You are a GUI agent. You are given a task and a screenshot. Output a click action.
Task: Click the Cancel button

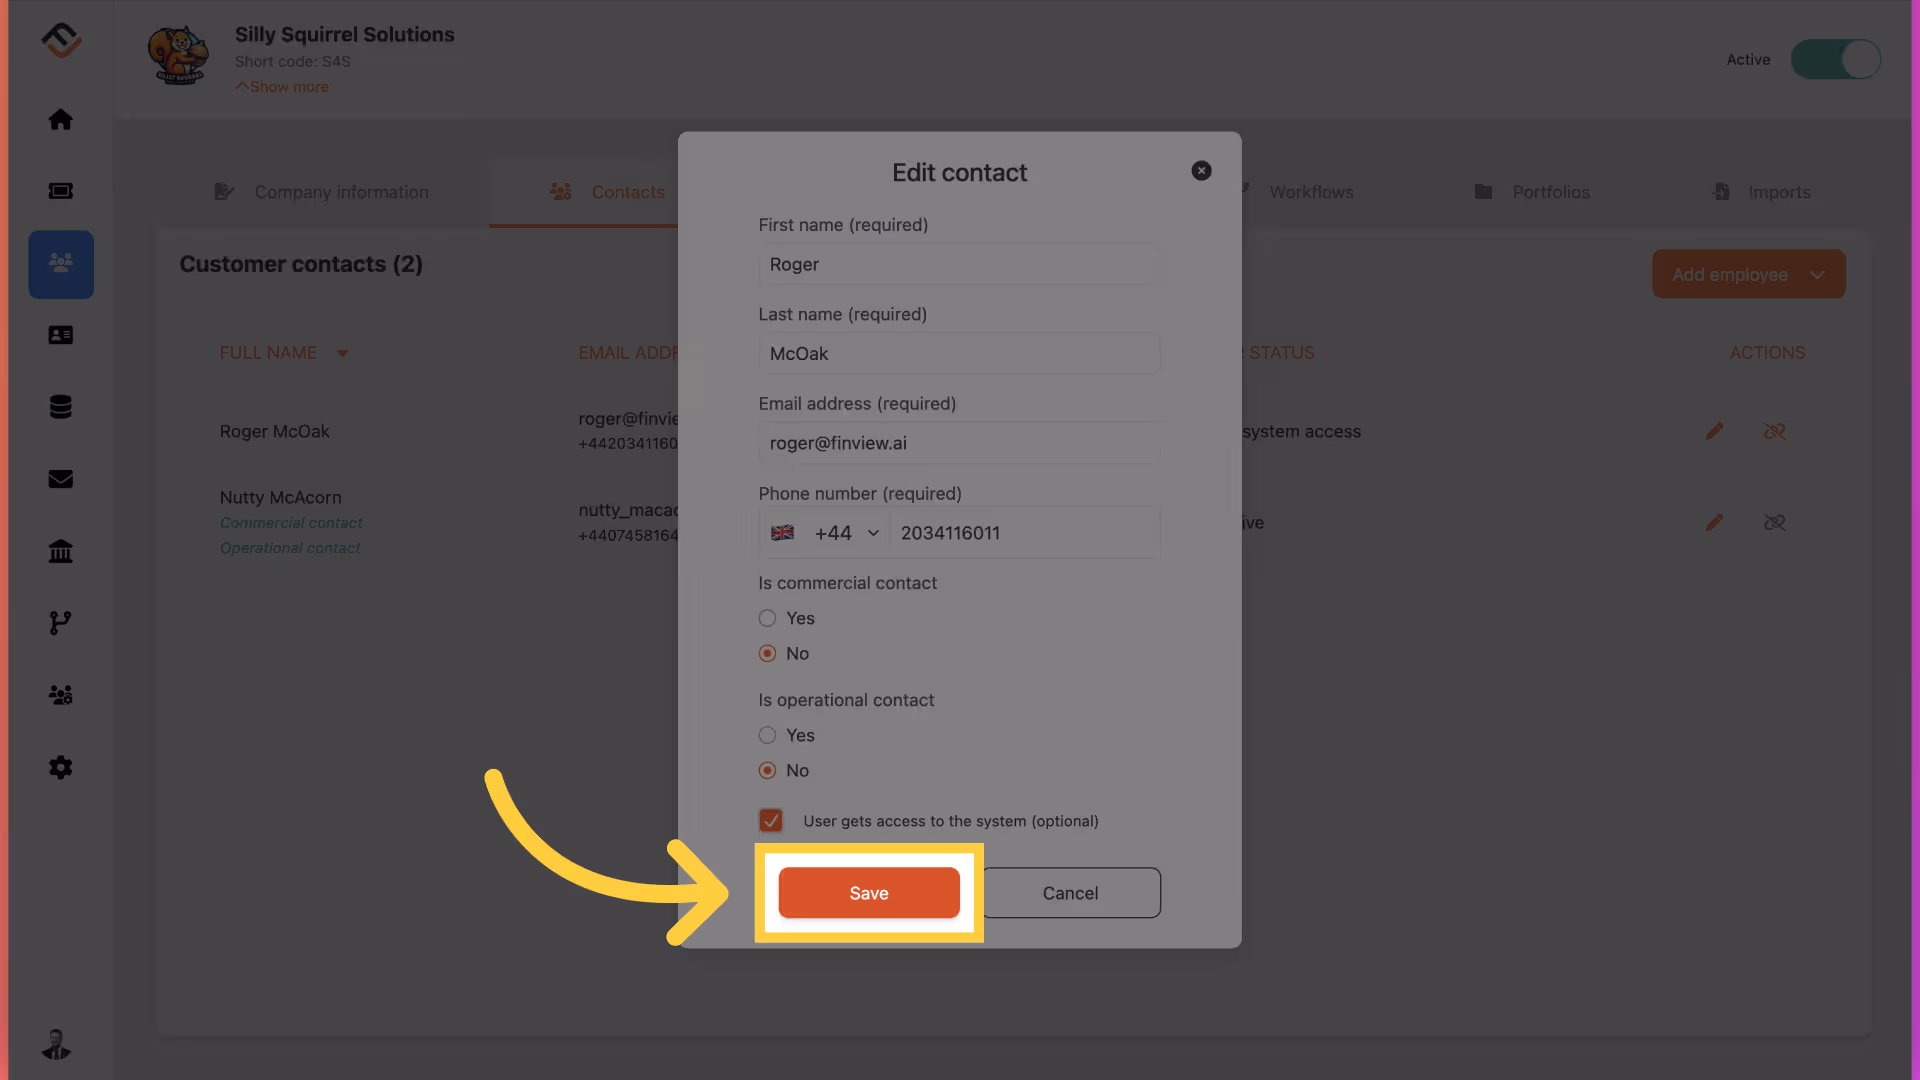(x=1070, y=893)
